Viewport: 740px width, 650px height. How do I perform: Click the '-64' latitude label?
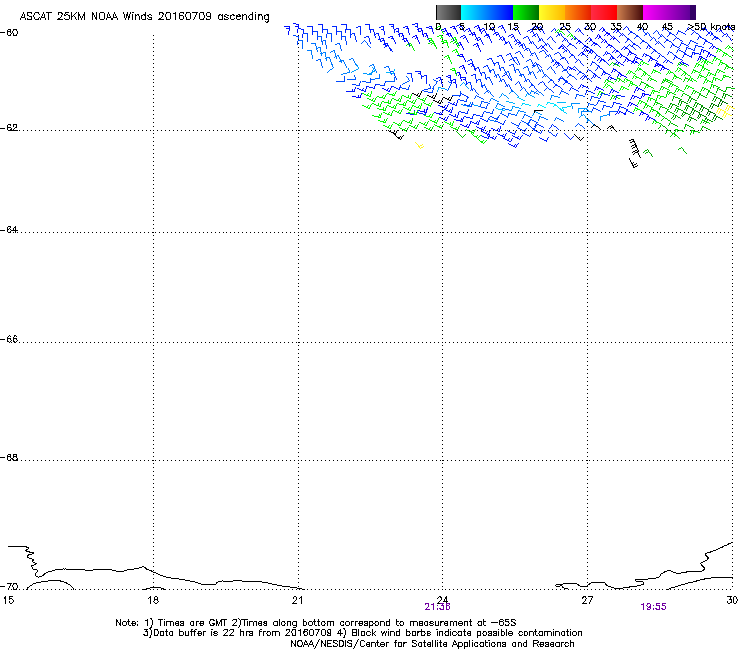[9, 230]
